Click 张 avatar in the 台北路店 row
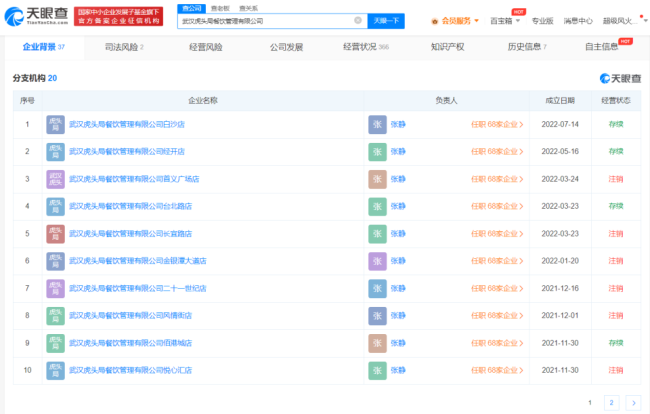 click(377, 206)
